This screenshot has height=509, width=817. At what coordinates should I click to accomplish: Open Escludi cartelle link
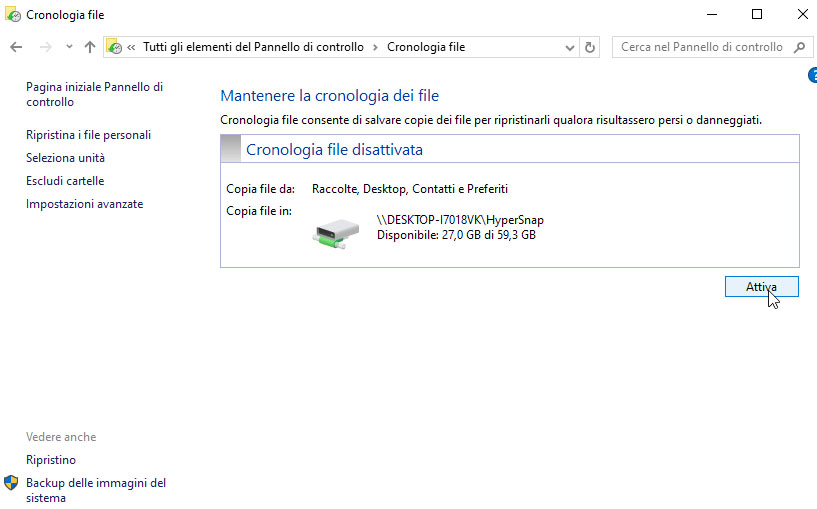[65, 181]
